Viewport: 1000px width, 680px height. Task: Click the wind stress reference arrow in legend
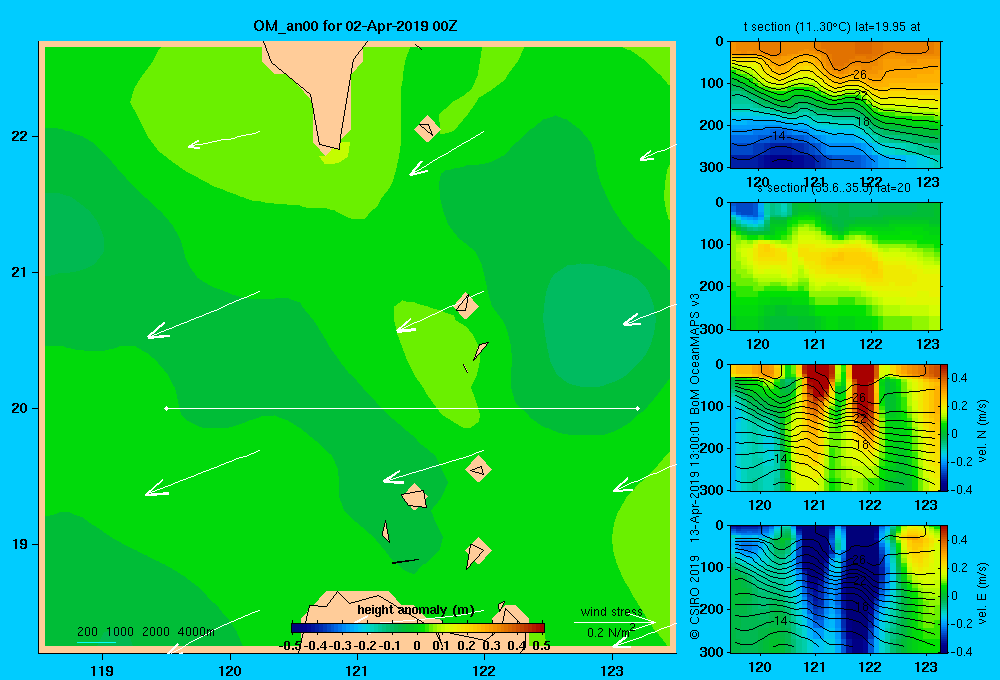[x=614, y=622]
